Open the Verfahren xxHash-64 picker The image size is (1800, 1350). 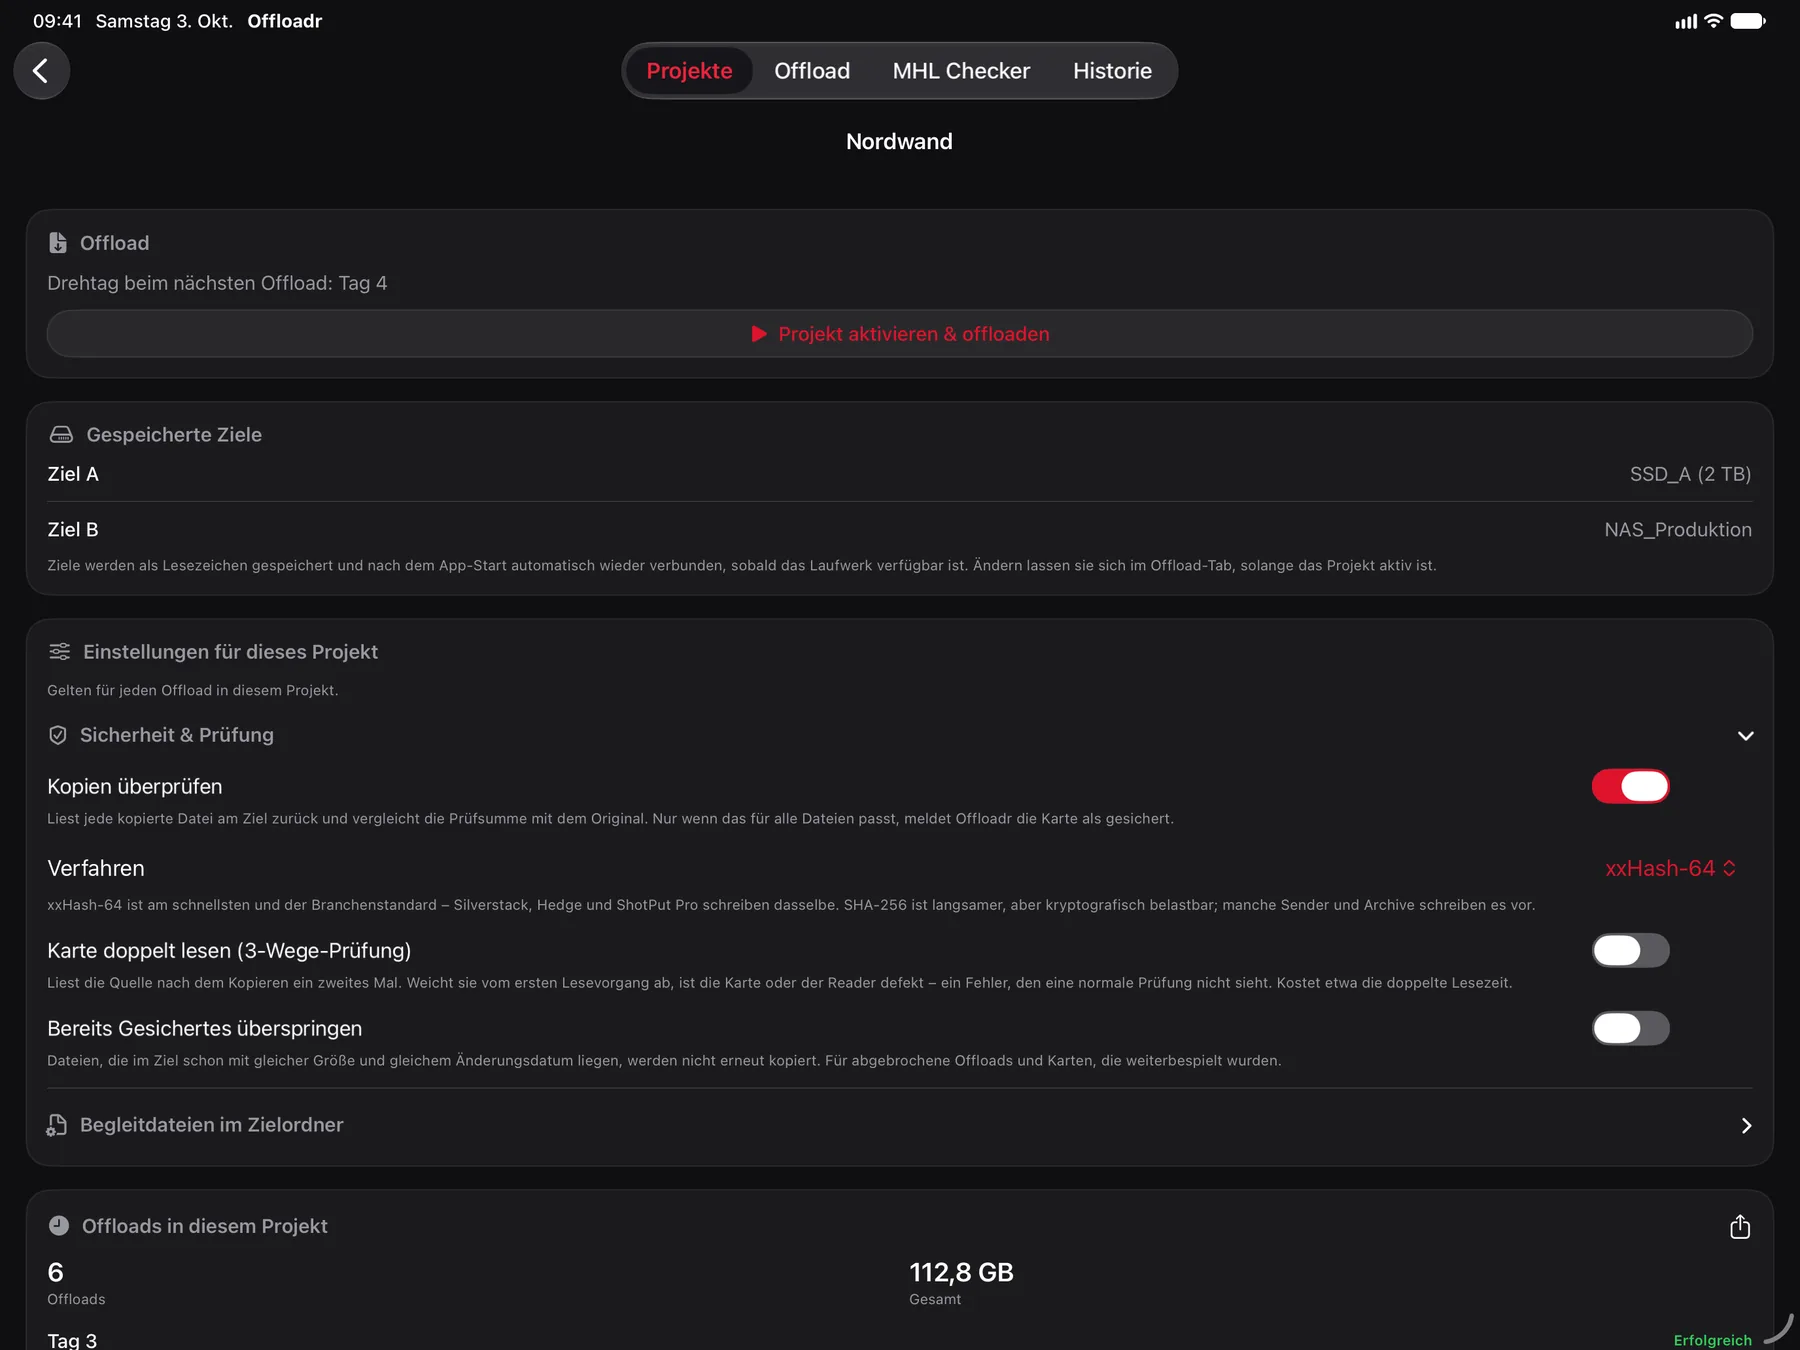[x=1670, y=868]
